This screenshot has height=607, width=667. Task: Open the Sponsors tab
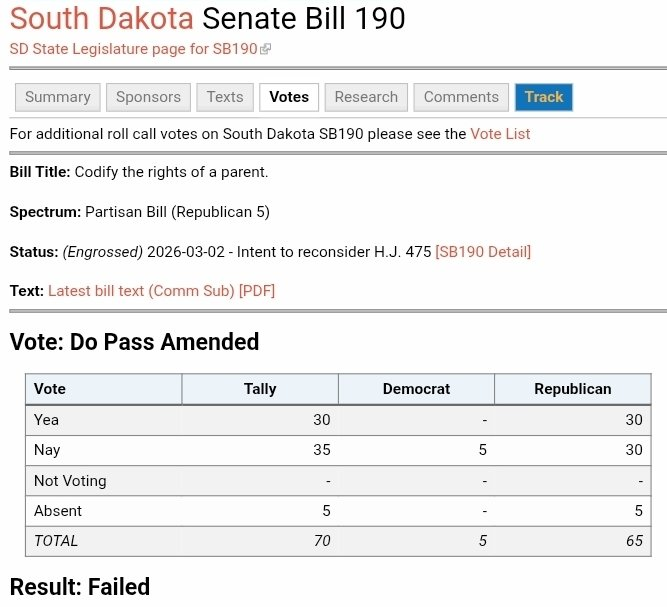pyautogui.click(x=148, y=97)
